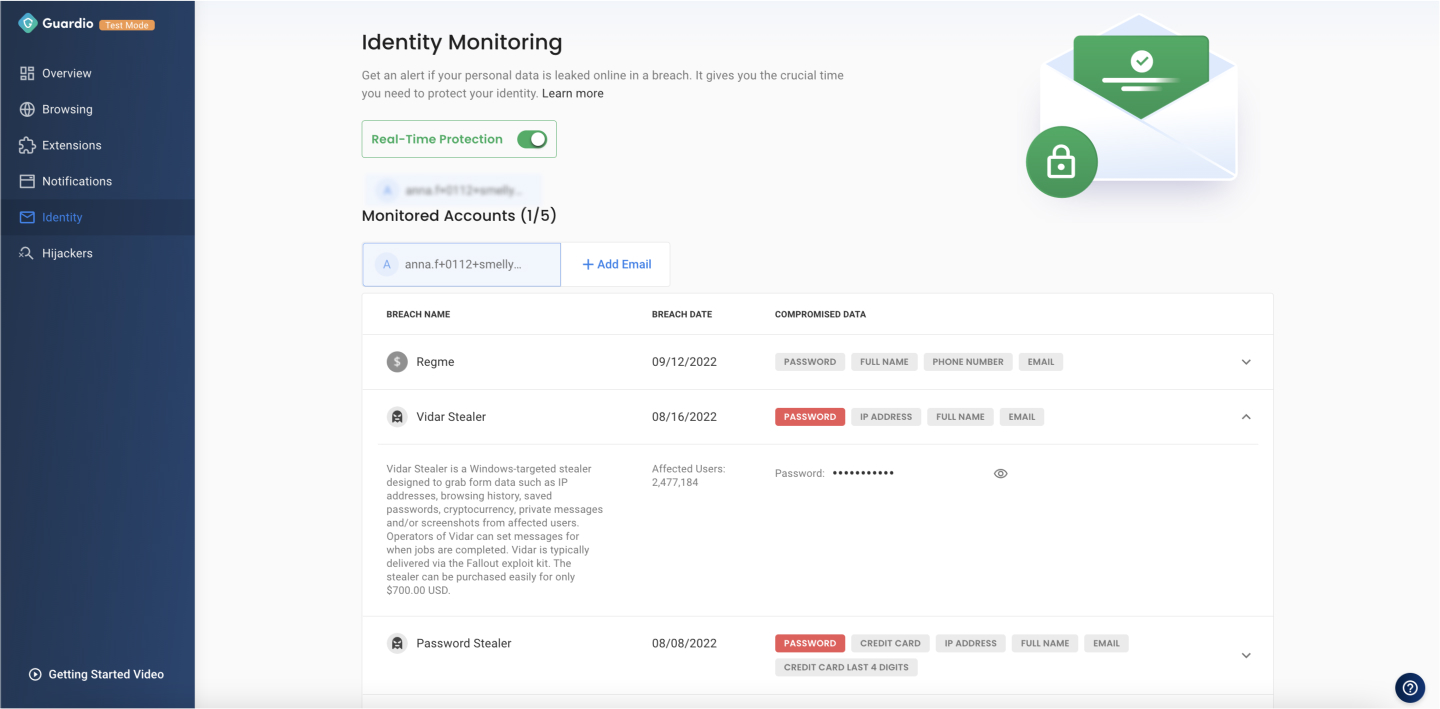Toggle Real-Time Protection switch off
The height and width of the screenshot is (709, 1440).
tap(532, 139)
